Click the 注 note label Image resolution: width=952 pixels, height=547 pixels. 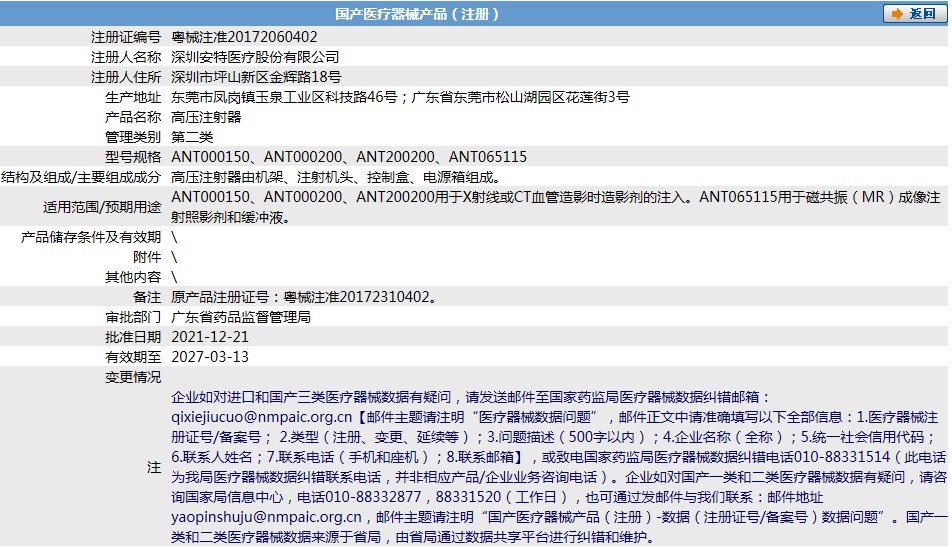point(154,467)
